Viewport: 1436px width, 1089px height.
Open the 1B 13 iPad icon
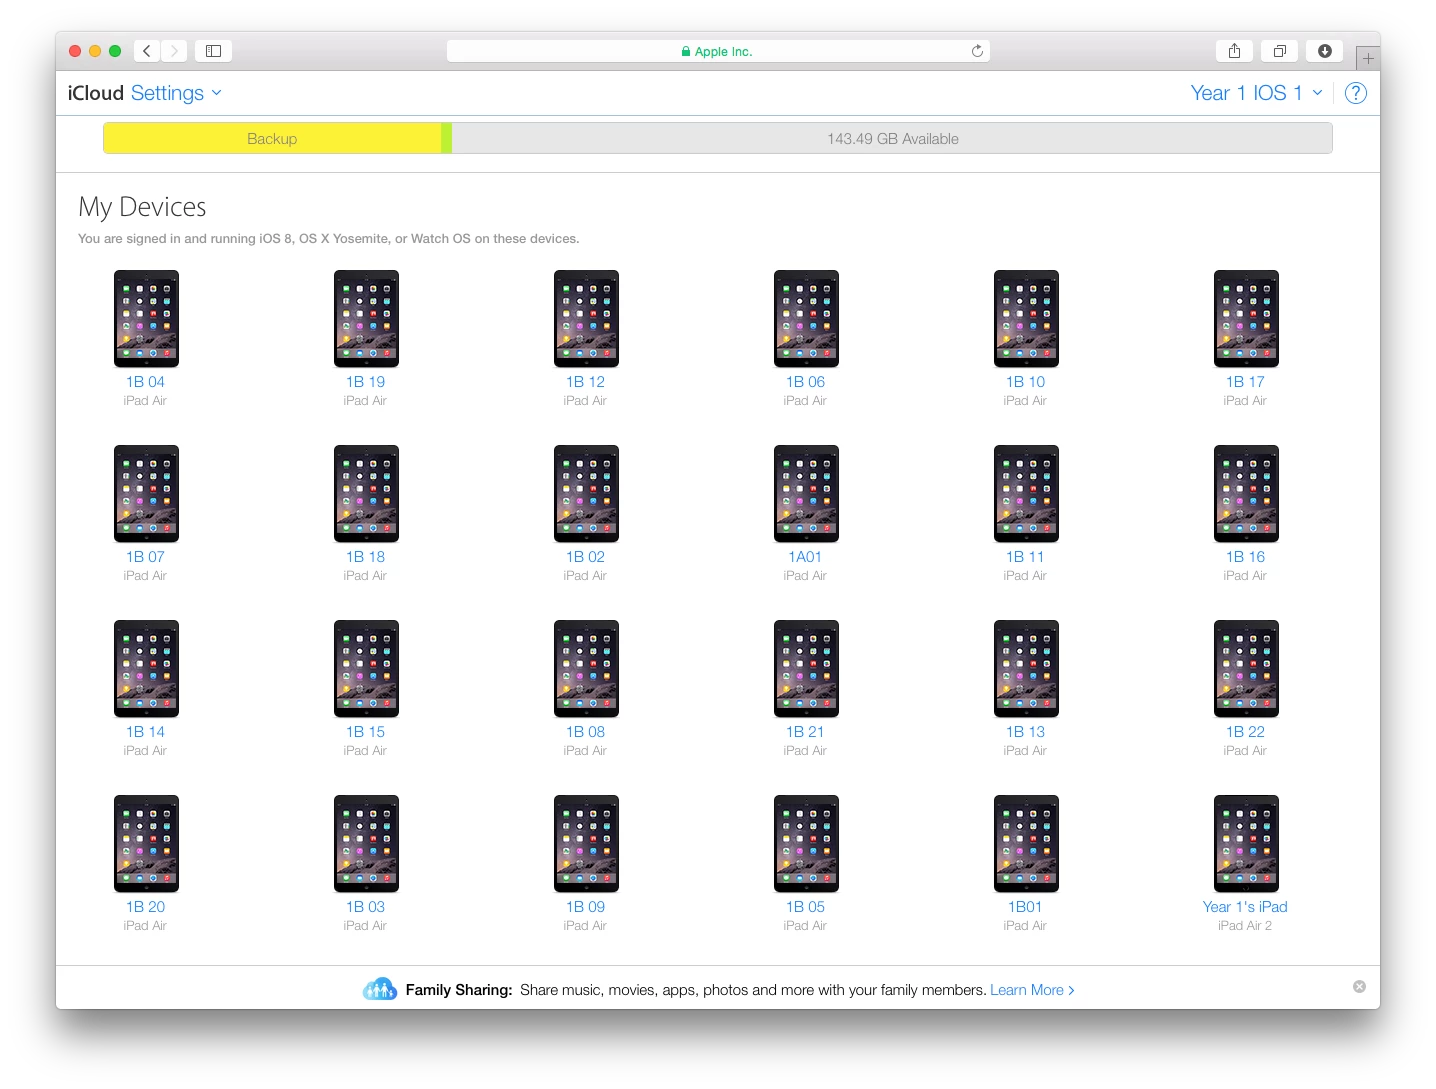(x=1026, y=668)
